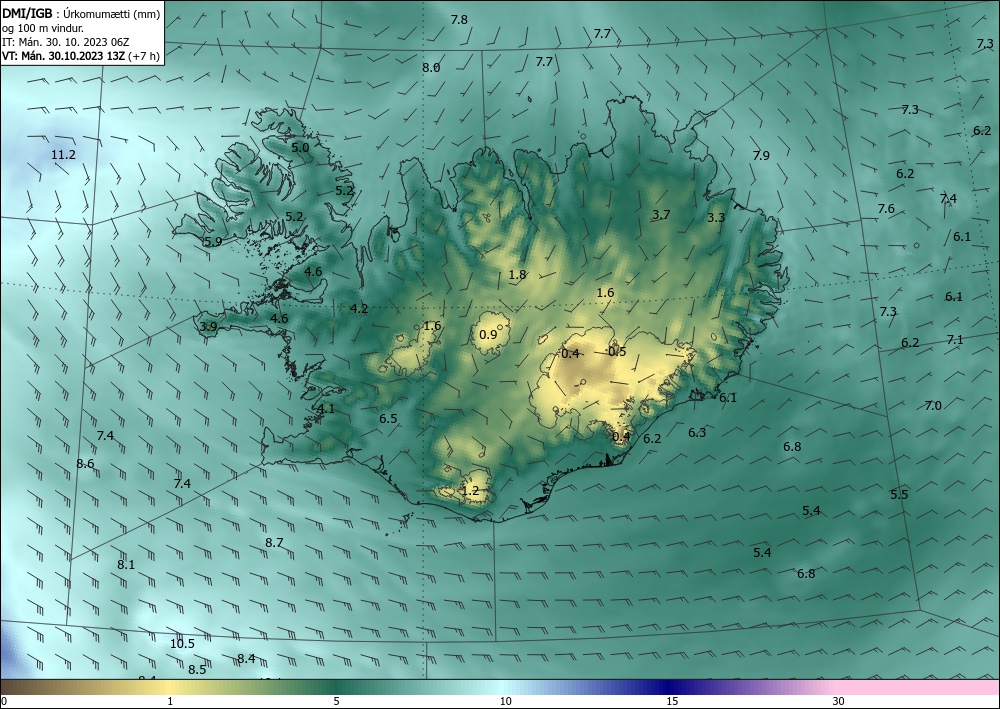Screen dimensions: 1000x709
Task: Click the 4.2 value label
Action: point(359,309)
